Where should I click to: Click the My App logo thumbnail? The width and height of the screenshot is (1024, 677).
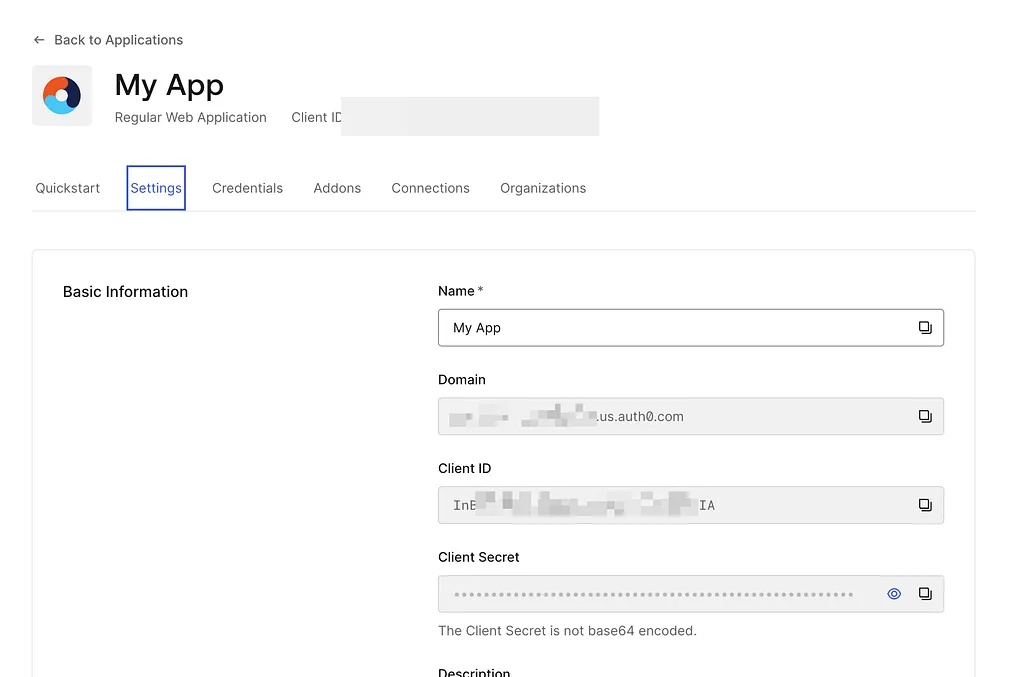[62, 95]
